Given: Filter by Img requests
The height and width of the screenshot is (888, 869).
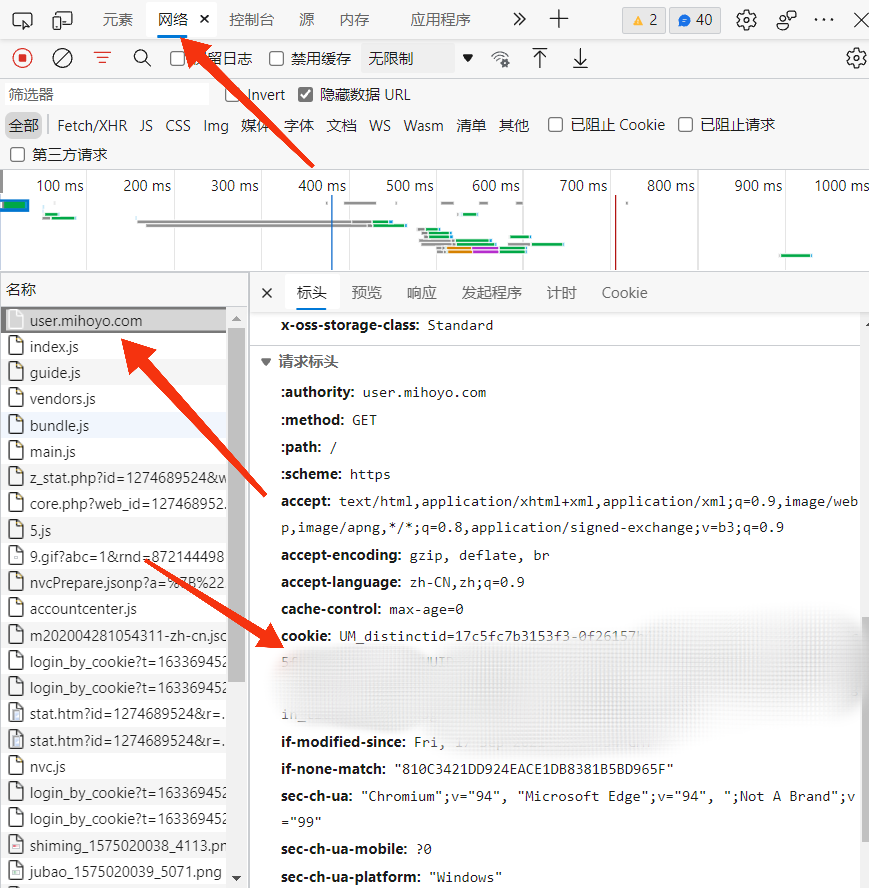Looking at the screenshot, I should pos(216,126).
